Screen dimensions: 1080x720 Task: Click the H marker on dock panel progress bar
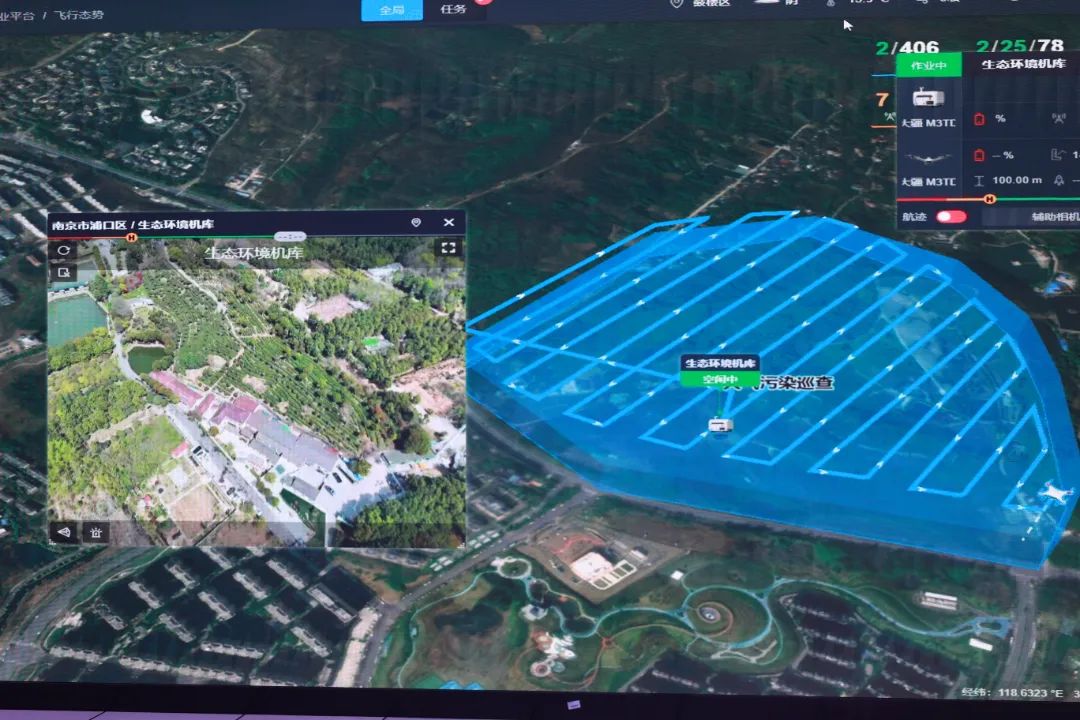click(989, 199)
